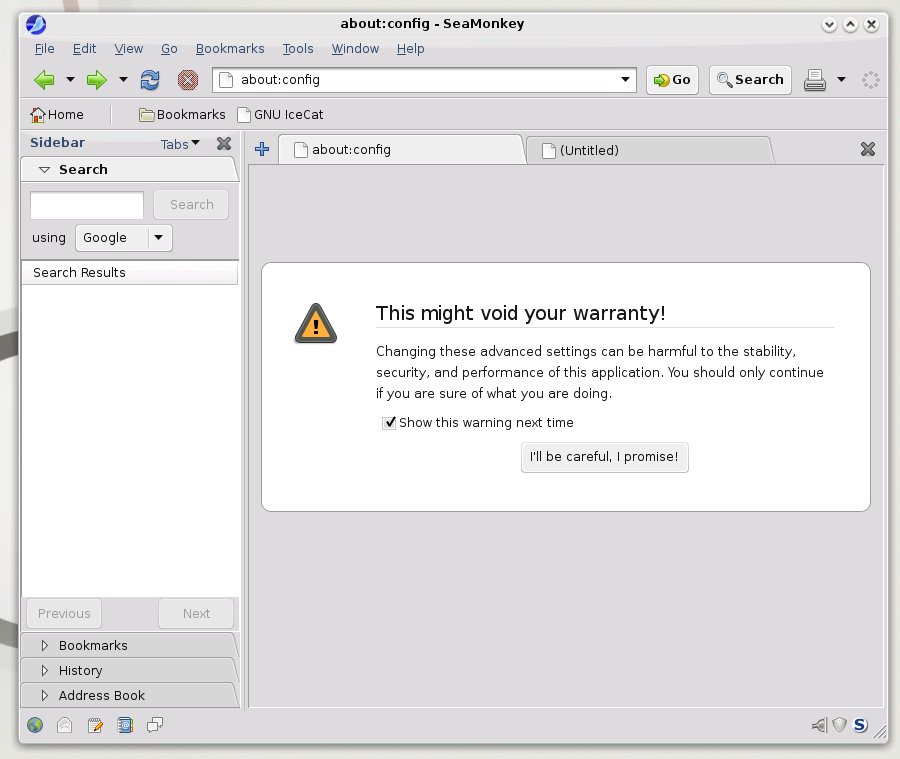Go back with the green left arrow

click(x=44, y=80)
